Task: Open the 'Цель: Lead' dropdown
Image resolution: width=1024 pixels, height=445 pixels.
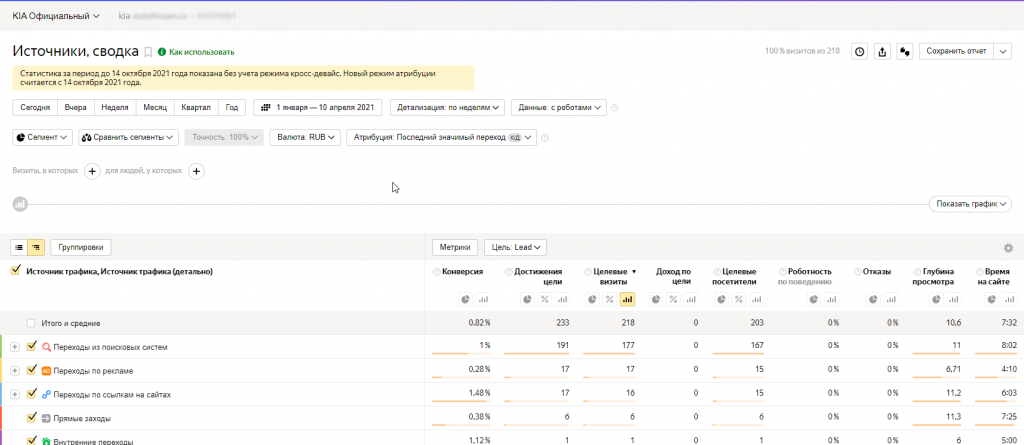Action: [x=515, y=247]
